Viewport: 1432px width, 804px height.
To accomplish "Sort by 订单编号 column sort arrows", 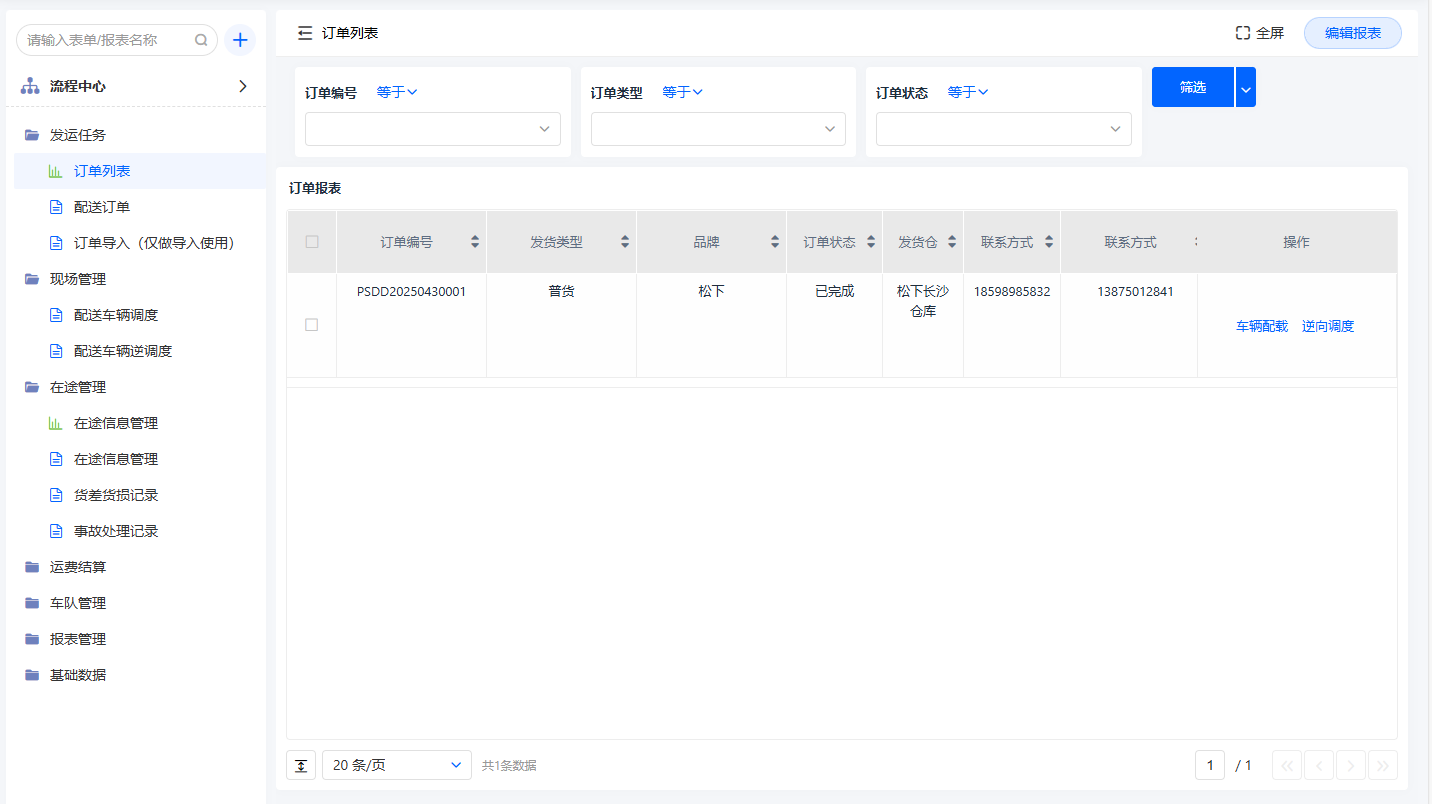I will tap(475, 242).
